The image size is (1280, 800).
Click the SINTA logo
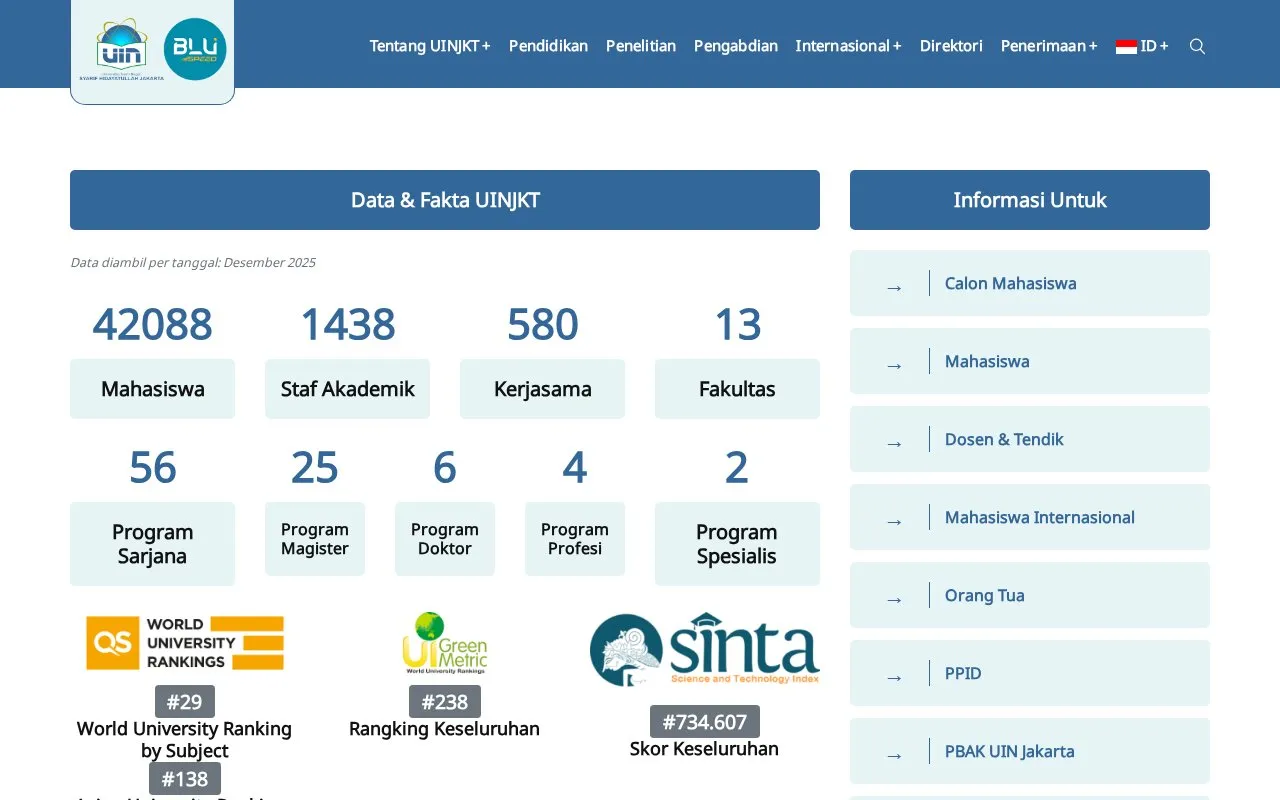tap(705, 649)
